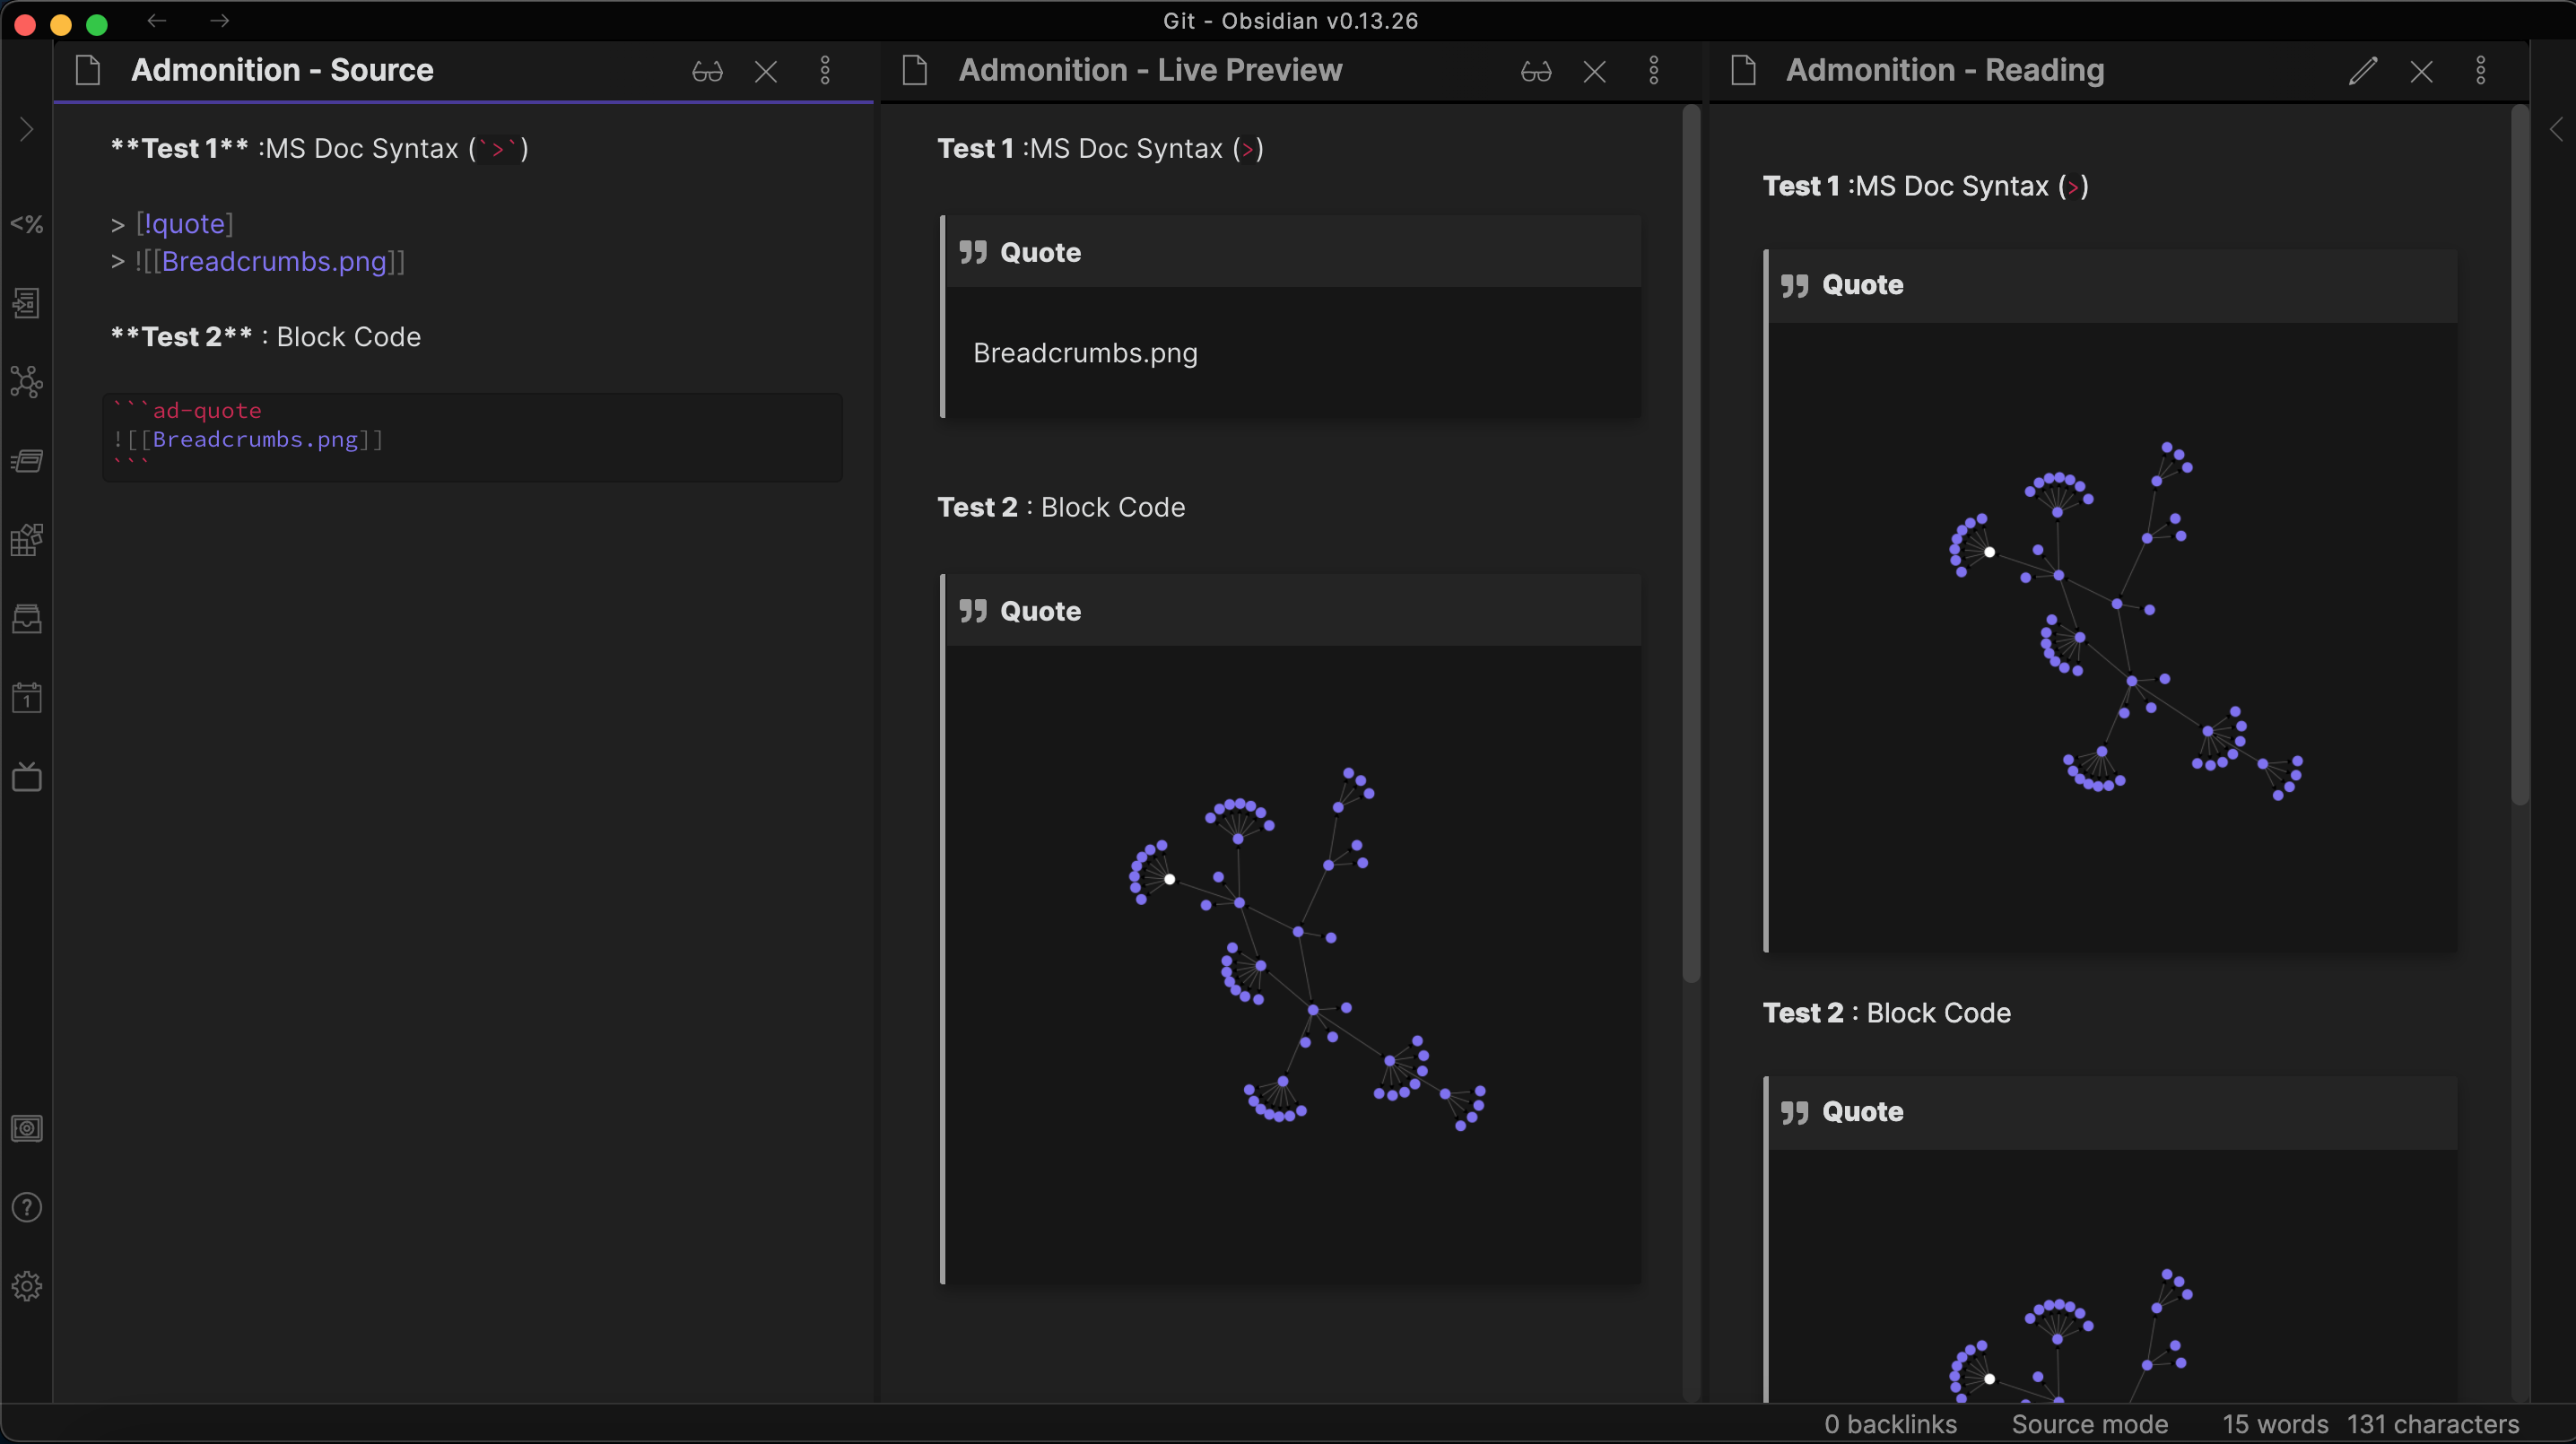Open the puzzle-blocks ribbon icon
The image size is (2576, 1444).
[27, 539]
